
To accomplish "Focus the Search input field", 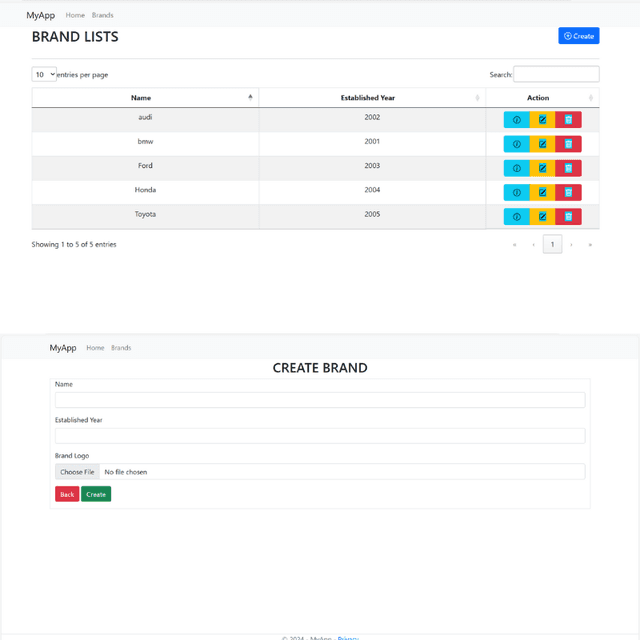I will coord(556,75).
